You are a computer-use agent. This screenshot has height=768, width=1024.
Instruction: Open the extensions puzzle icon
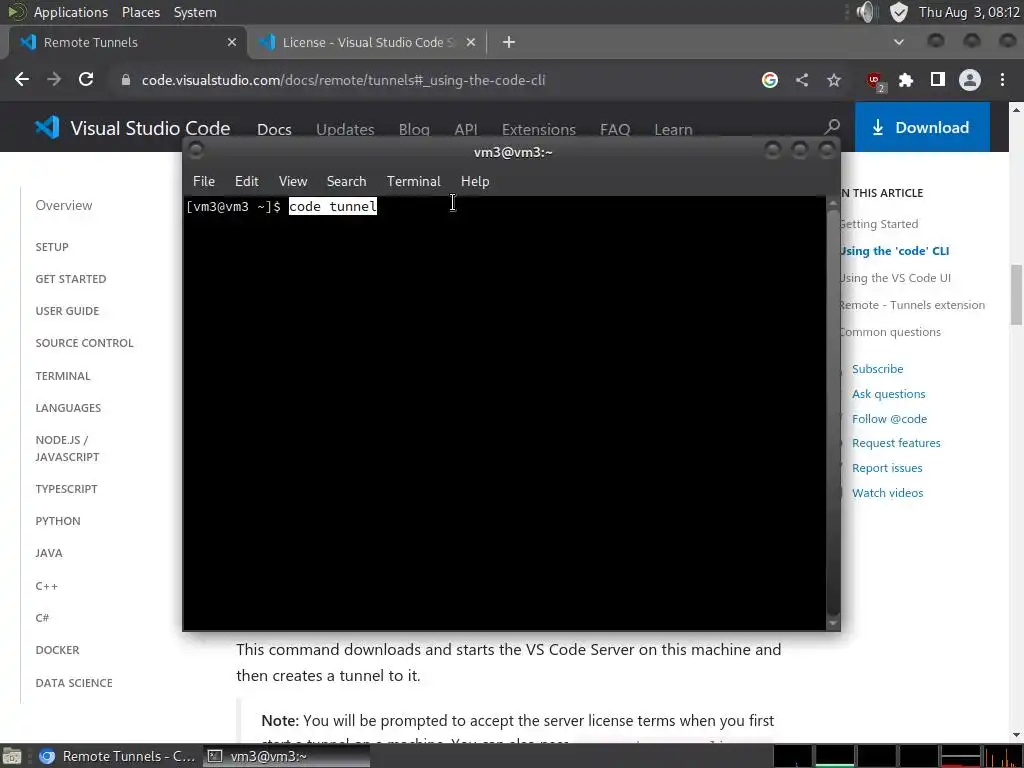click(906, 80)
